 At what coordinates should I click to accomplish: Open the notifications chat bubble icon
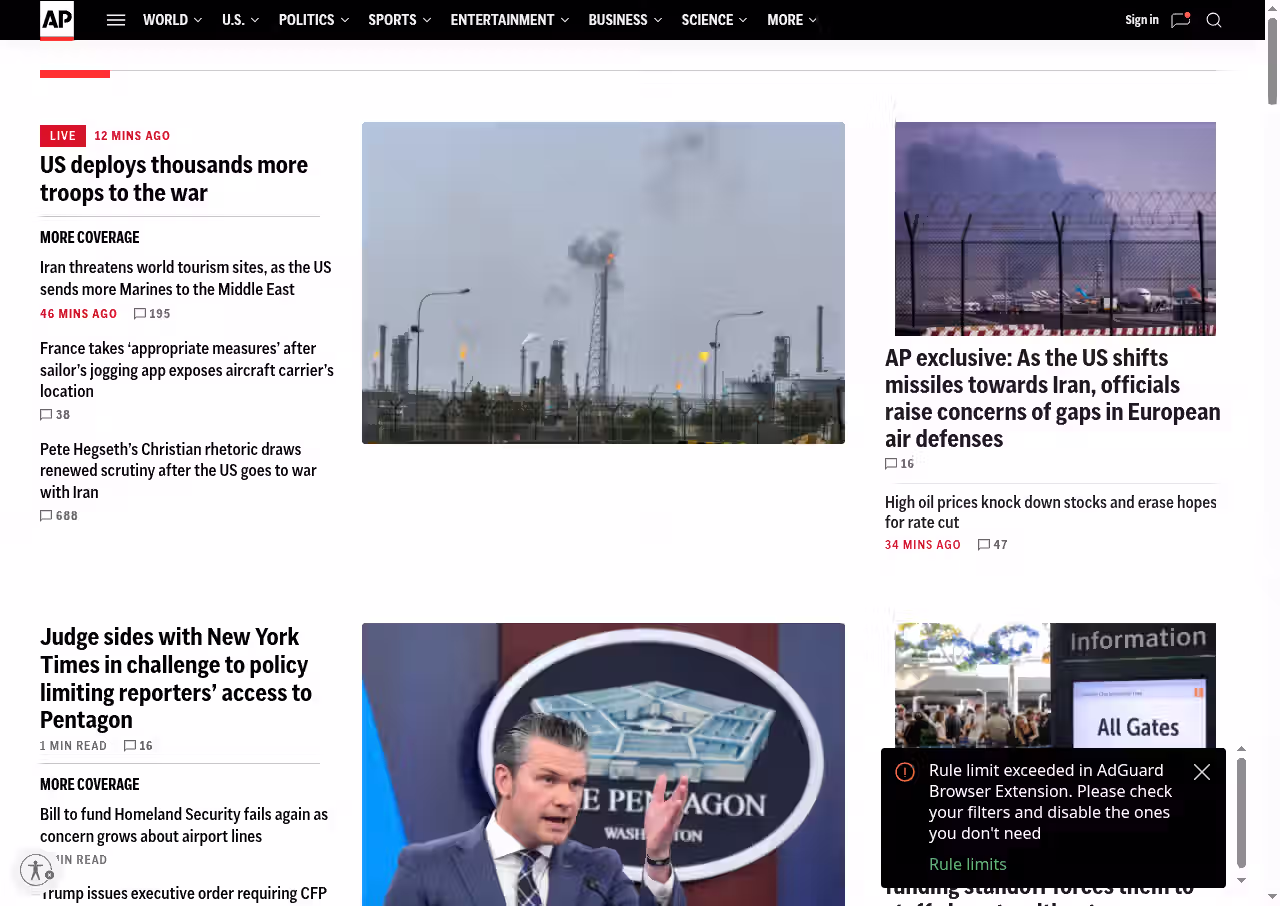(x=1180, y=20)
